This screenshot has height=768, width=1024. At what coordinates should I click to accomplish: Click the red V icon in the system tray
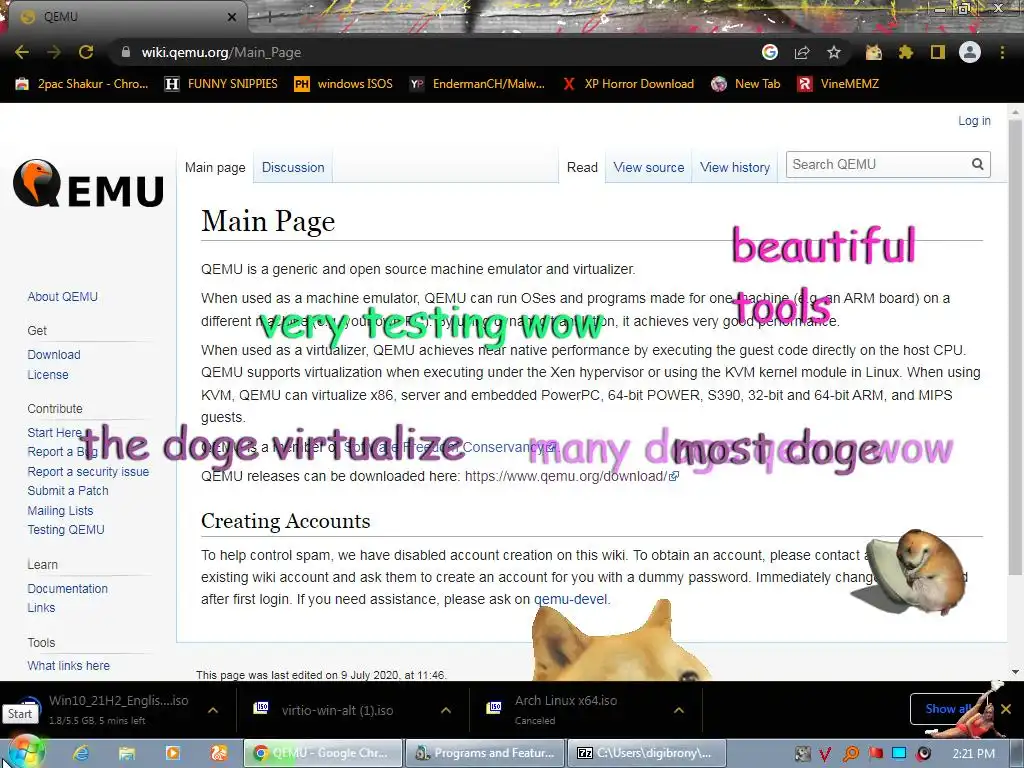coord(825,754)
